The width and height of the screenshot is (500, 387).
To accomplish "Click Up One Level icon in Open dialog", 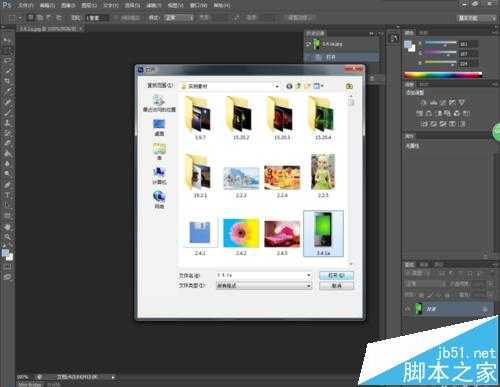I will click(x=298, y=86).
